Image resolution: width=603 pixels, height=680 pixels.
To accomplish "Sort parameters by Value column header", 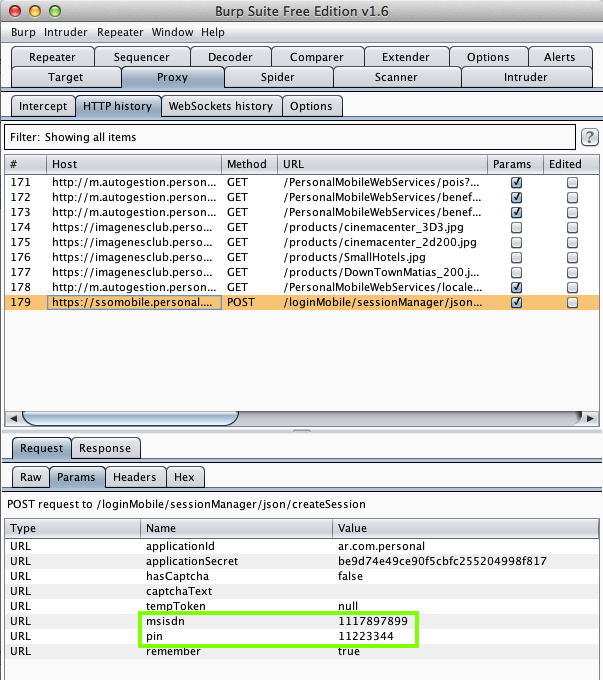I will coord(465,528).
